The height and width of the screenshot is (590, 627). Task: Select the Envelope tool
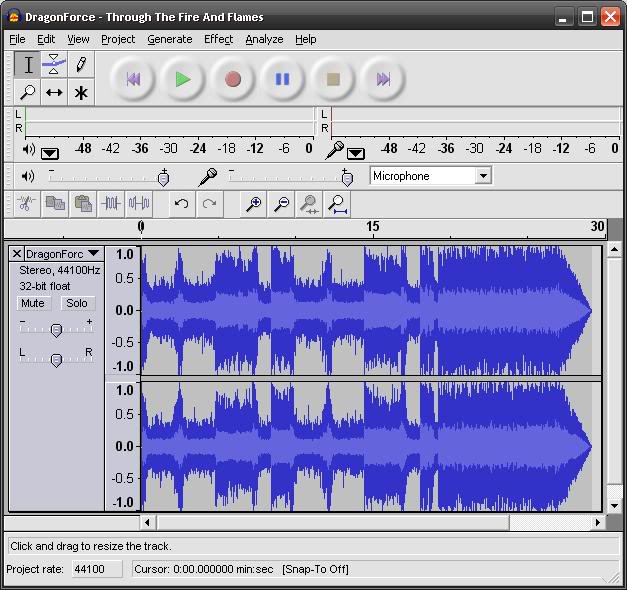pos(55,65)
